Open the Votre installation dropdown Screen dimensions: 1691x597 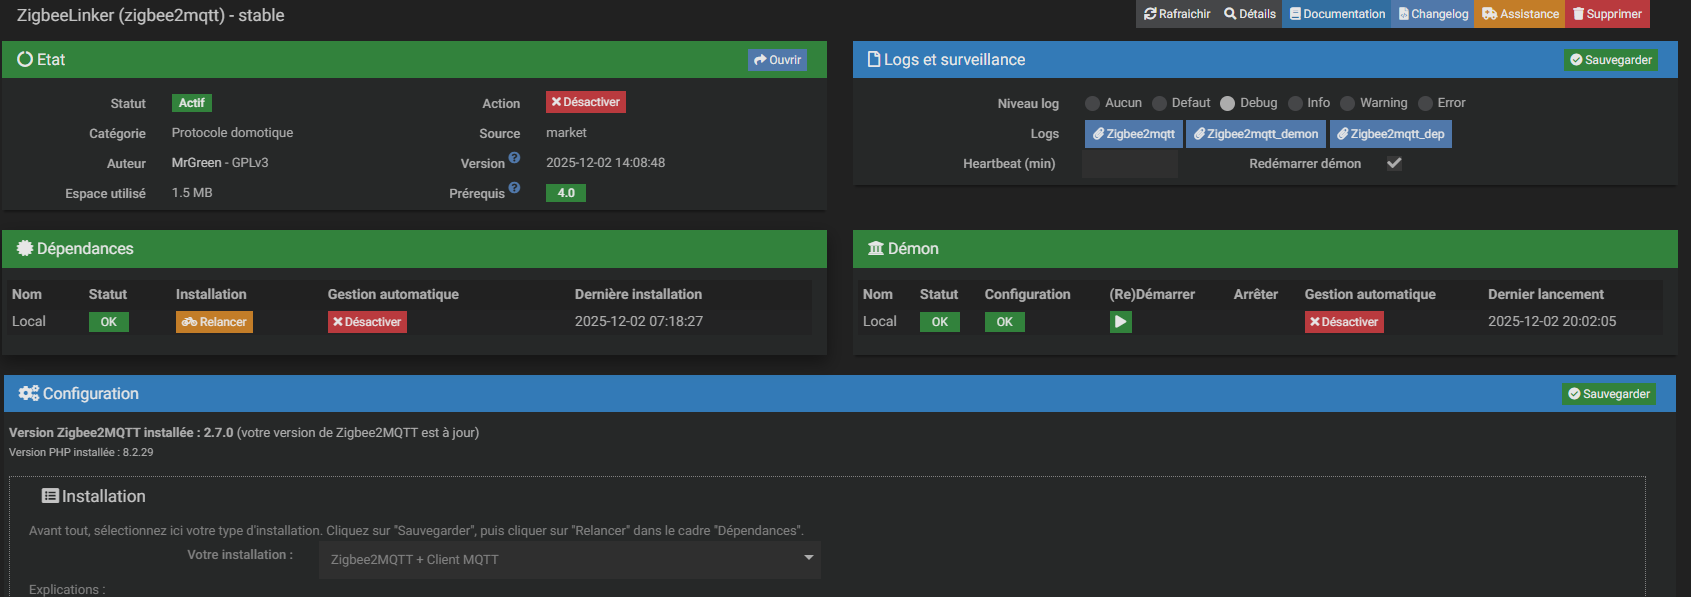point(570,559)
